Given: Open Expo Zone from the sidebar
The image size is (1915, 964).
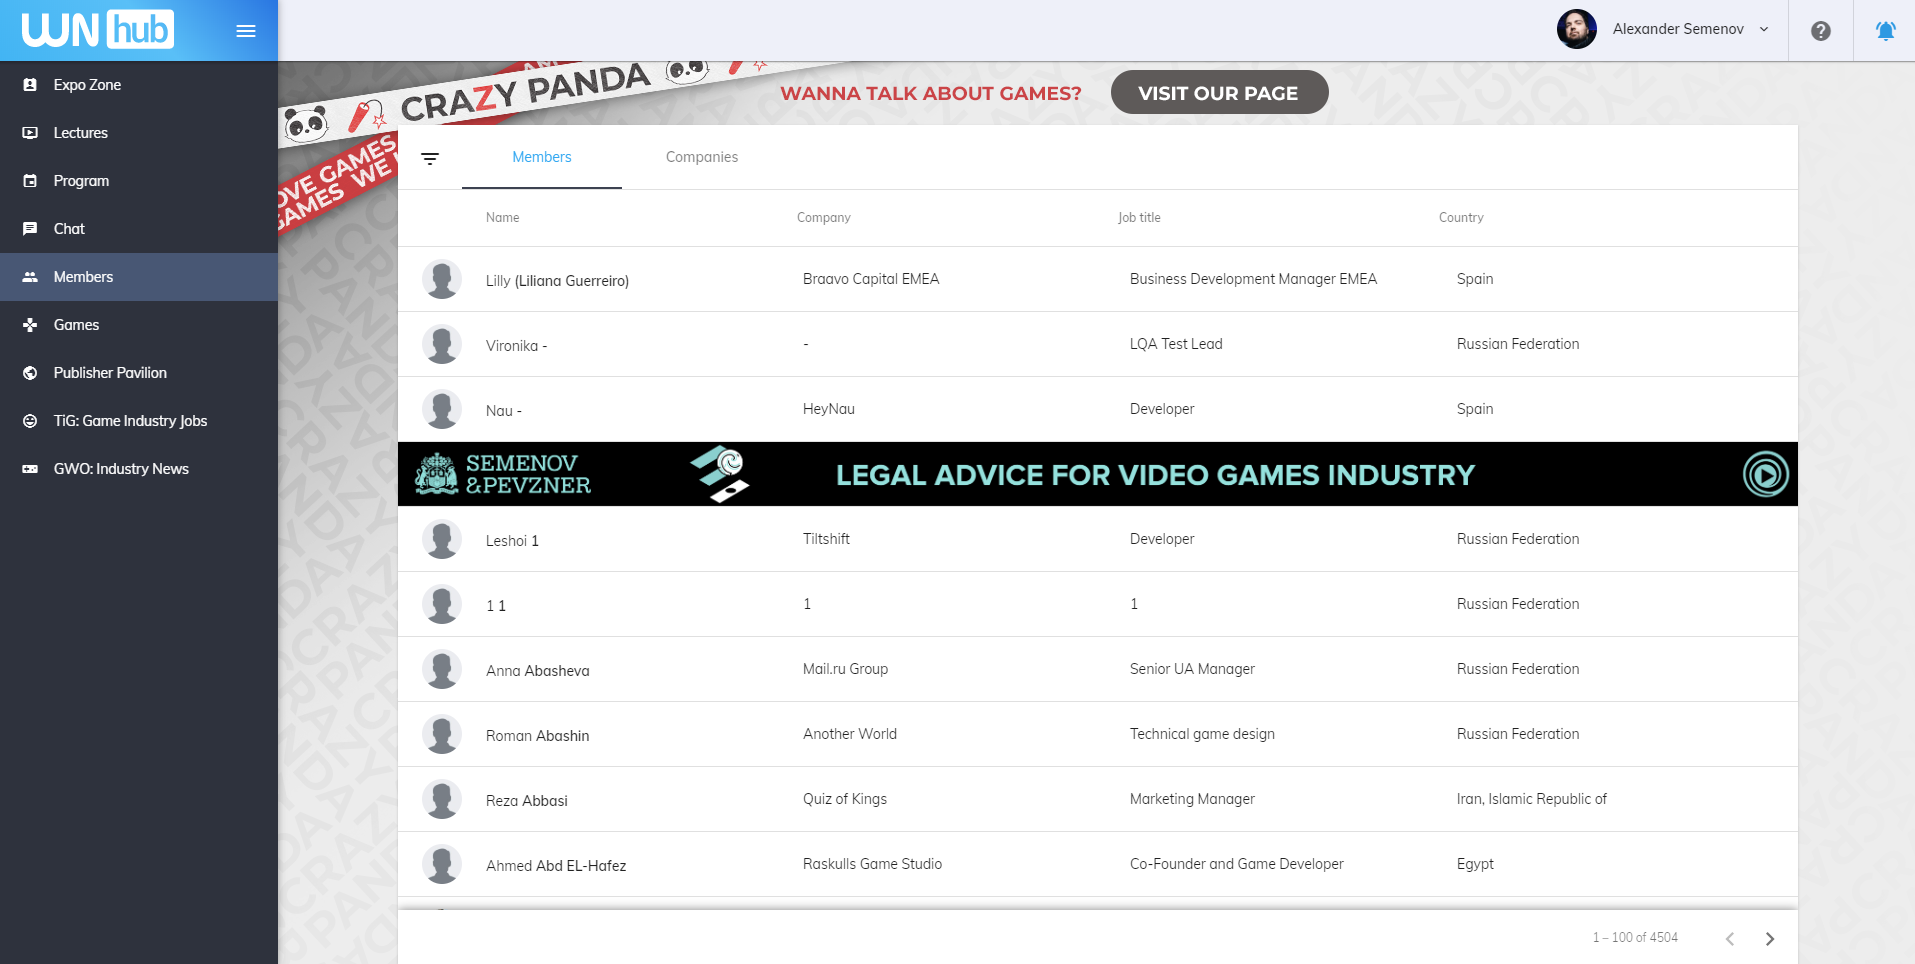Looking at the screenshot, I should coord(139,85).
